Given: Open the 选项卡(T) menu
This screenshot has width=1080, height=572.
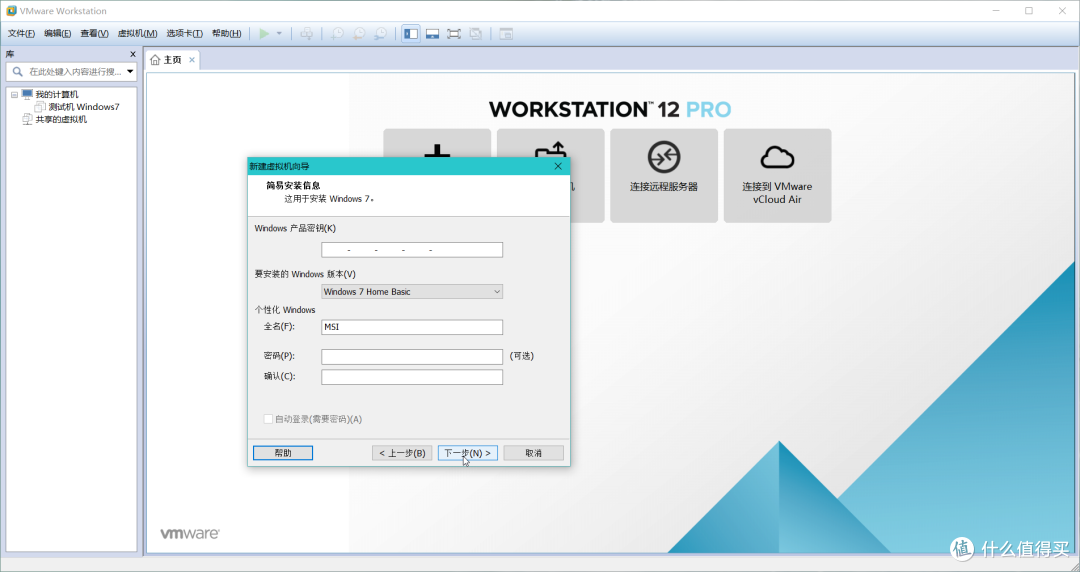Looking at the screenshot, I should (x=185, y=33).
